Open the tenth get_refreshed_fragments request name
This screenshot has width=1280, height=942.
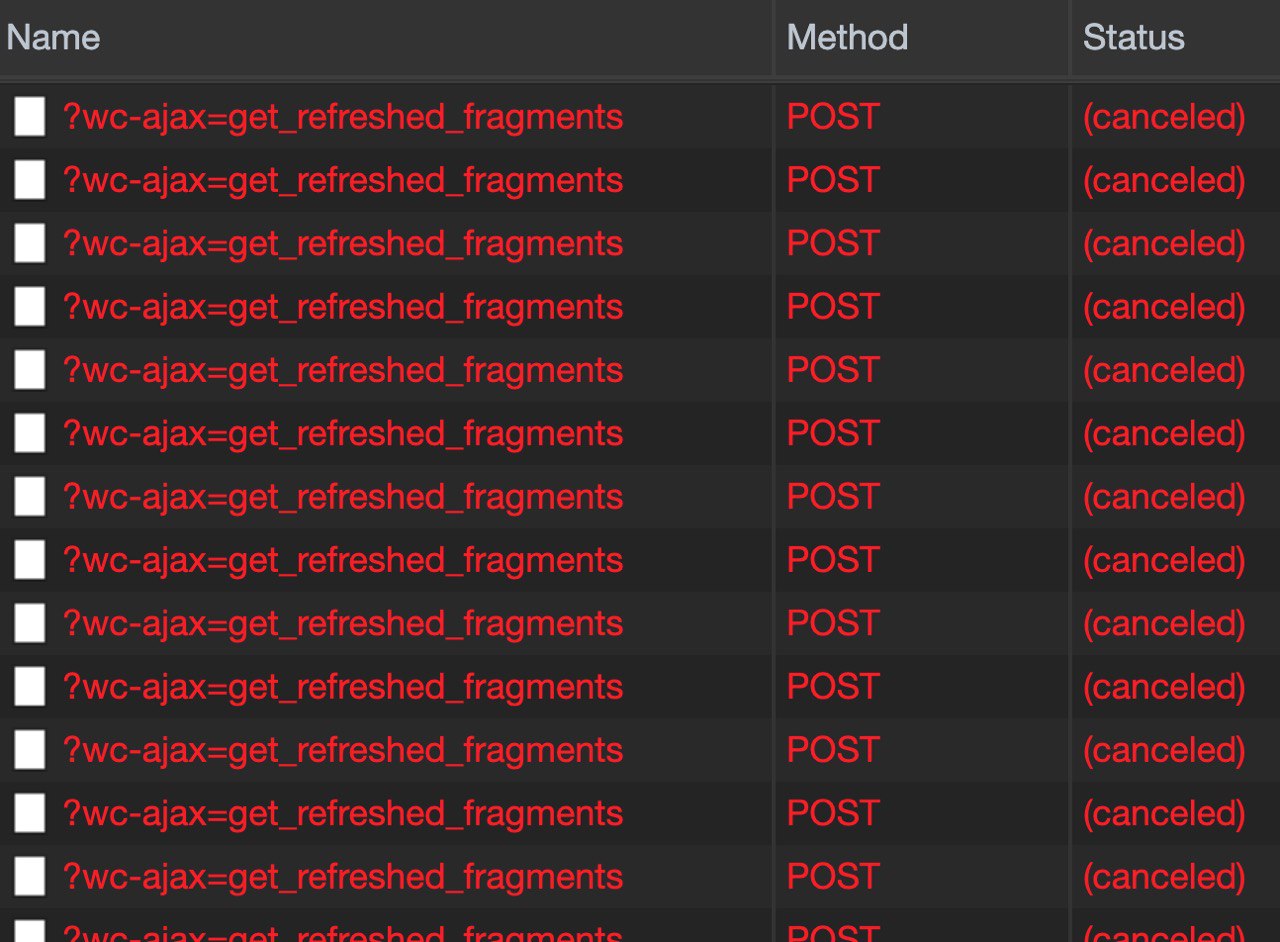coord(343,687)
